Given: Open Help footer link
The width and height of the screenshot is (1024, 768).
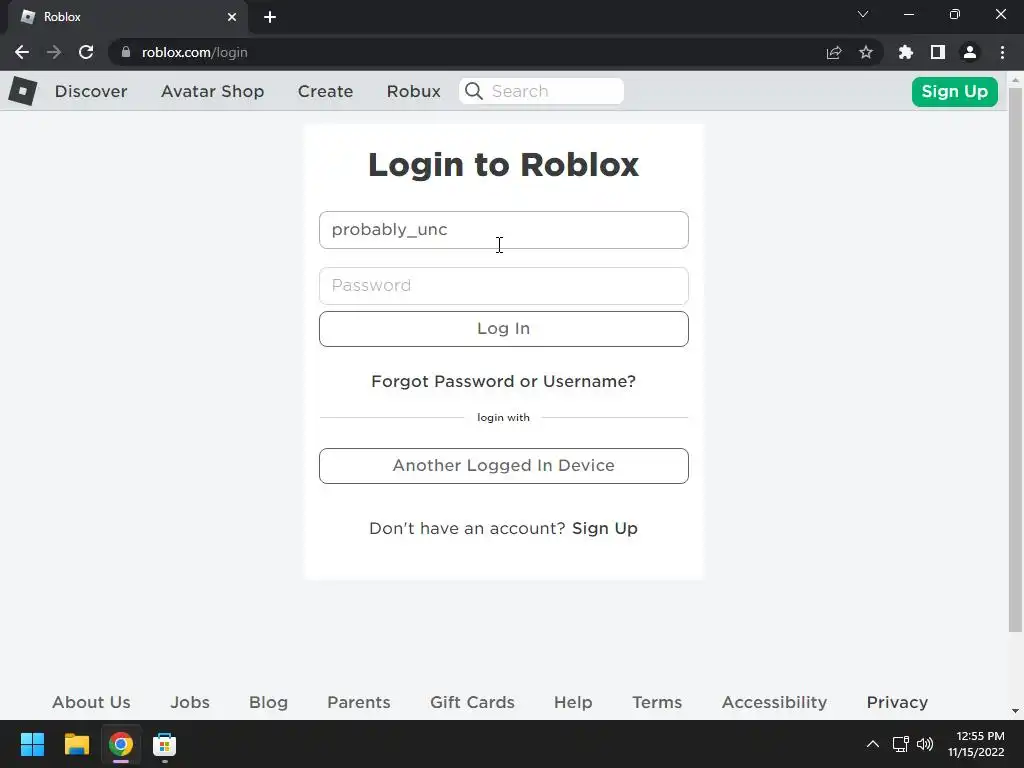Looking at the screenshot, I should coord(573,702).
